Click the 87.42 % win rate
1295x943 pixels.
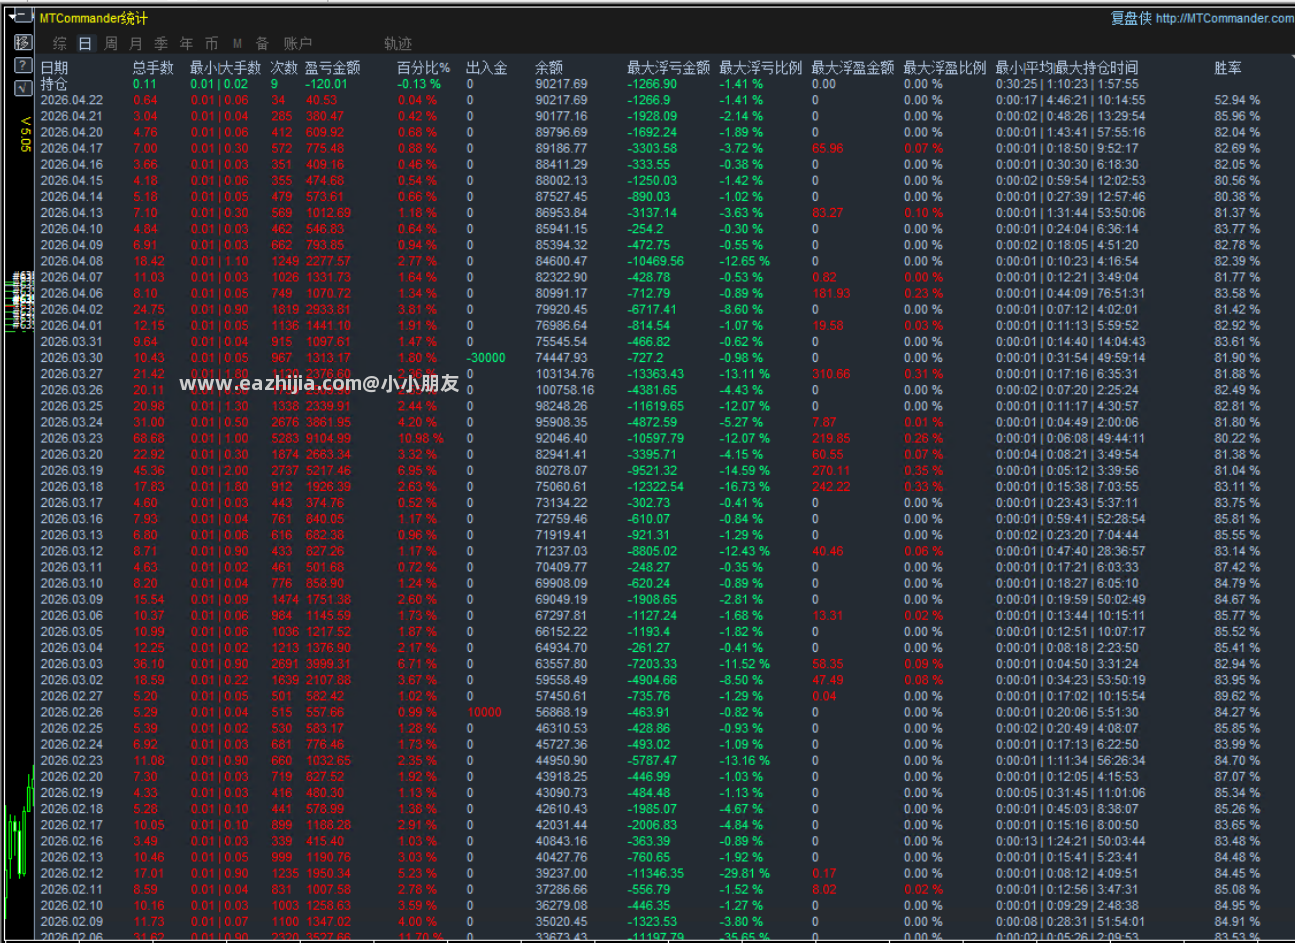[x=1237, y=567]
